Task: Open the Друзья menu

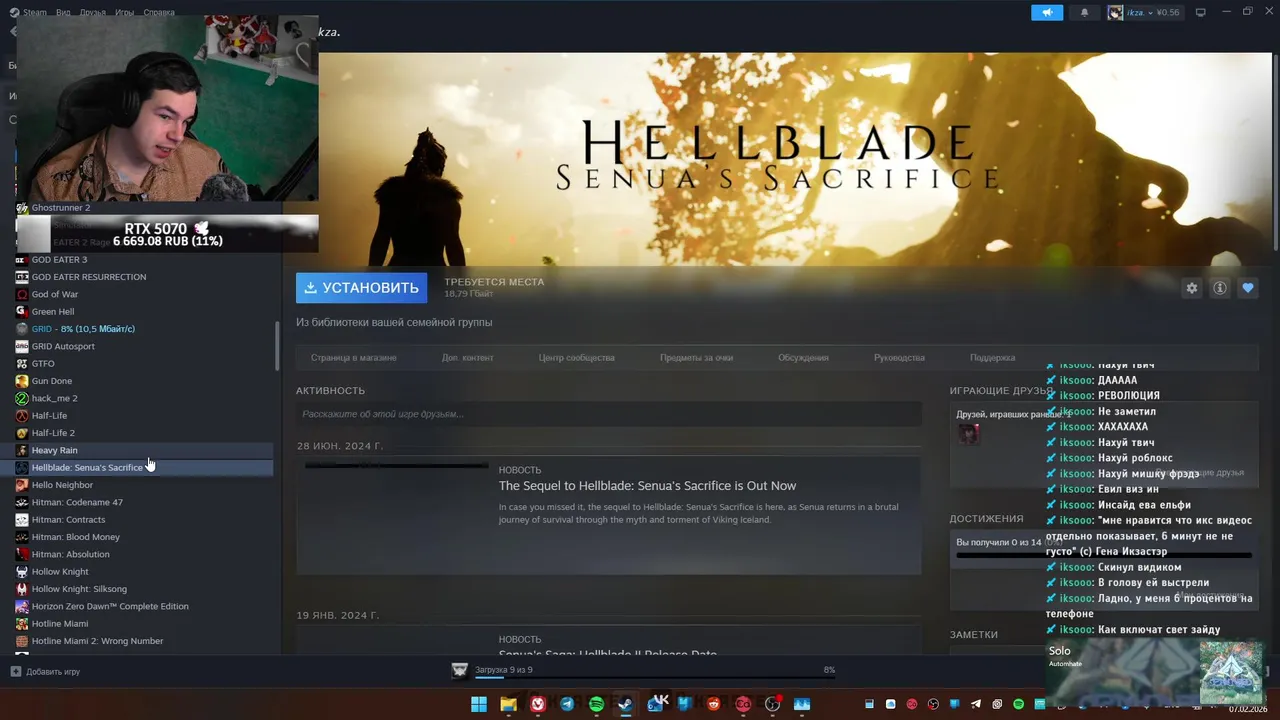Action: point(92,13)
